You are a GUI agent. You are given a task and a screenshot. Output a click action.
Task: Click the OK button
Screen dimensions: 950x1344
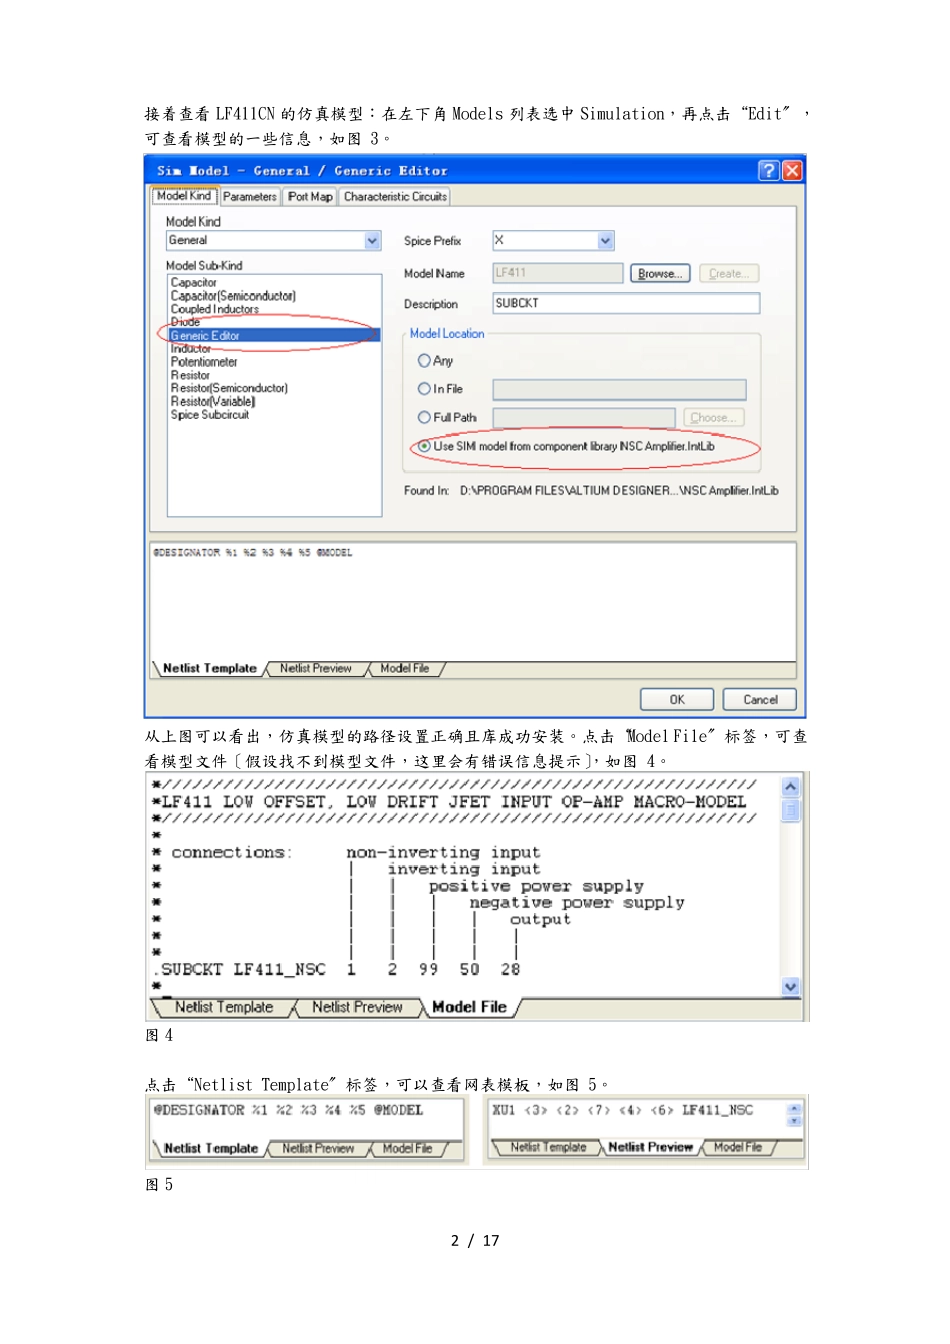pos(677,700)
